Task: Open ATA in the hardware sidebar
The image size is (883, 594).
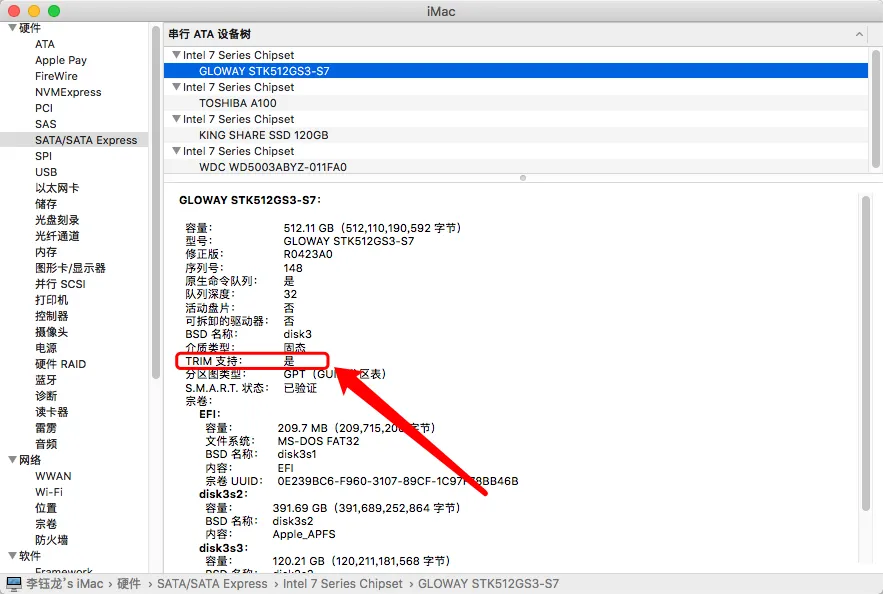Action: 44,44
